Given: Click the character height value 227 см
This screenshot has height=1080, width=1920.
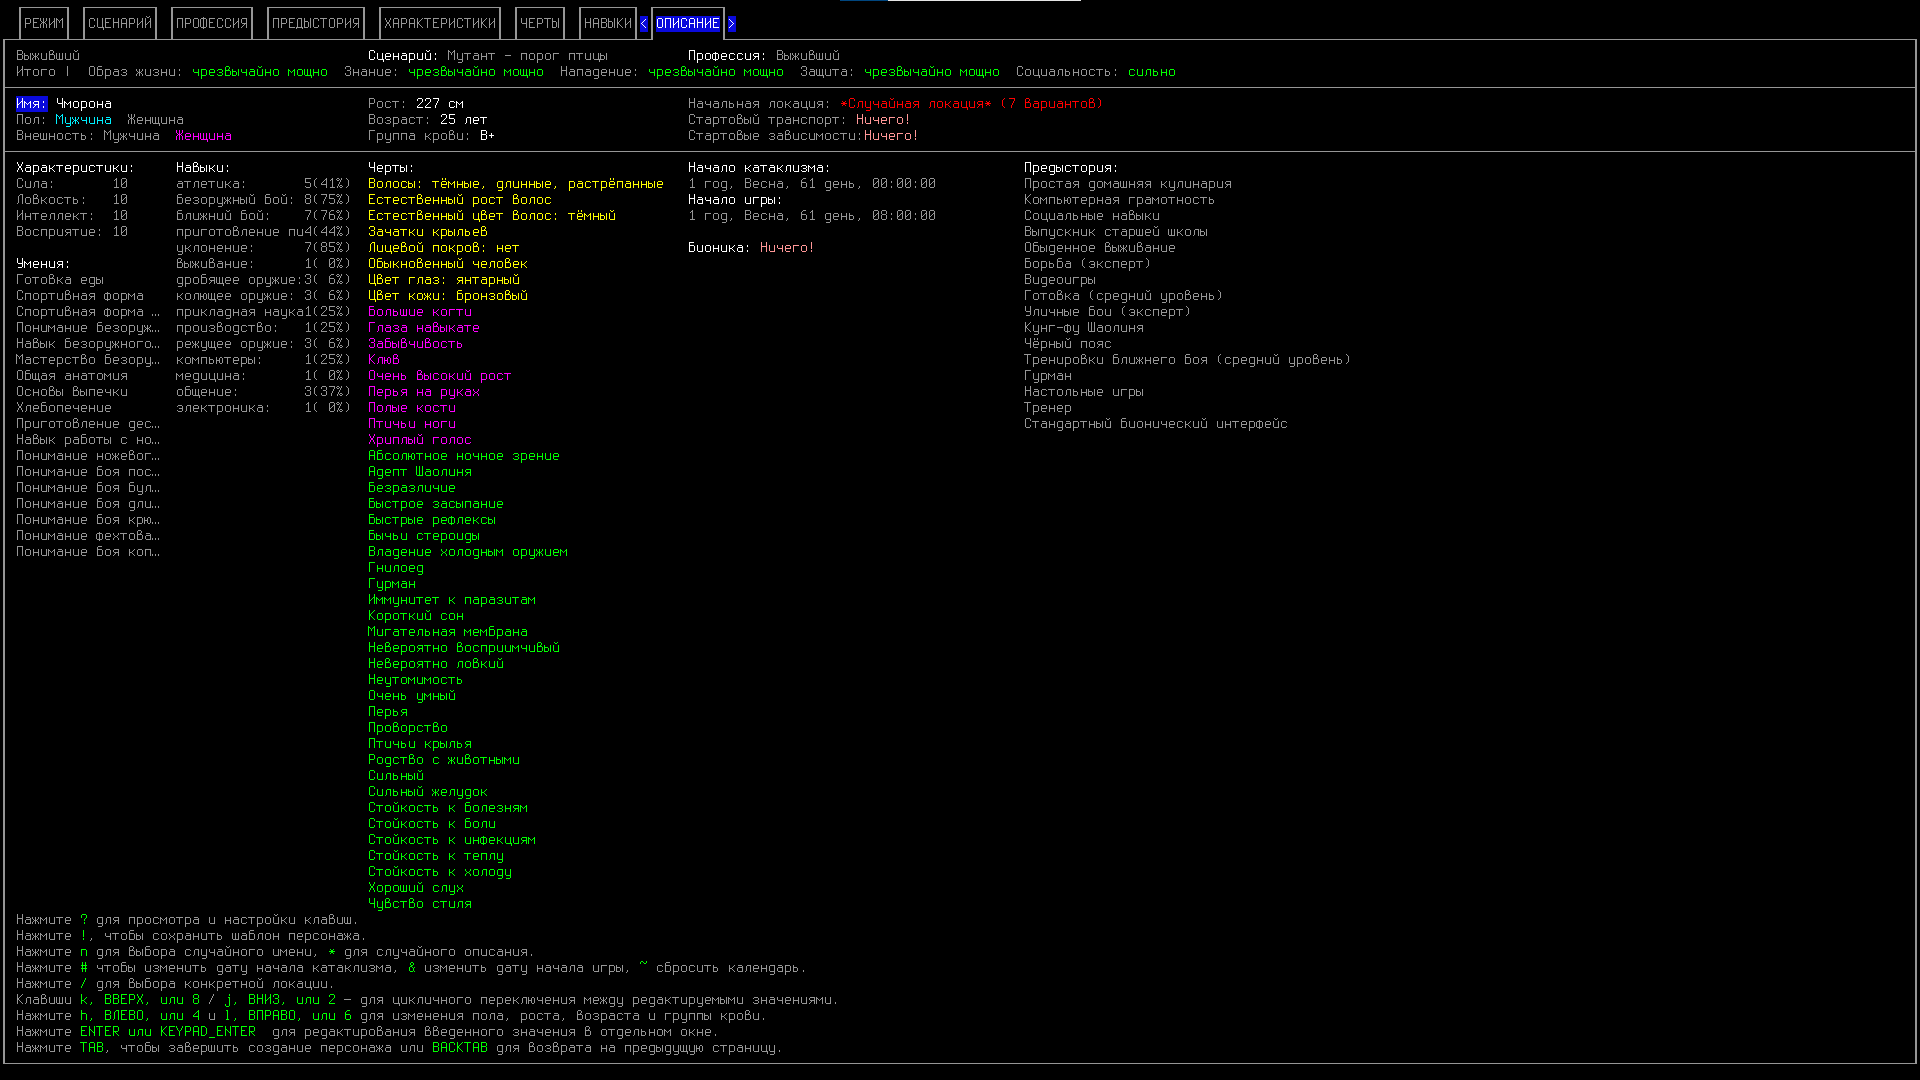Looking at the screenshot, I should [x=440, y=104].
